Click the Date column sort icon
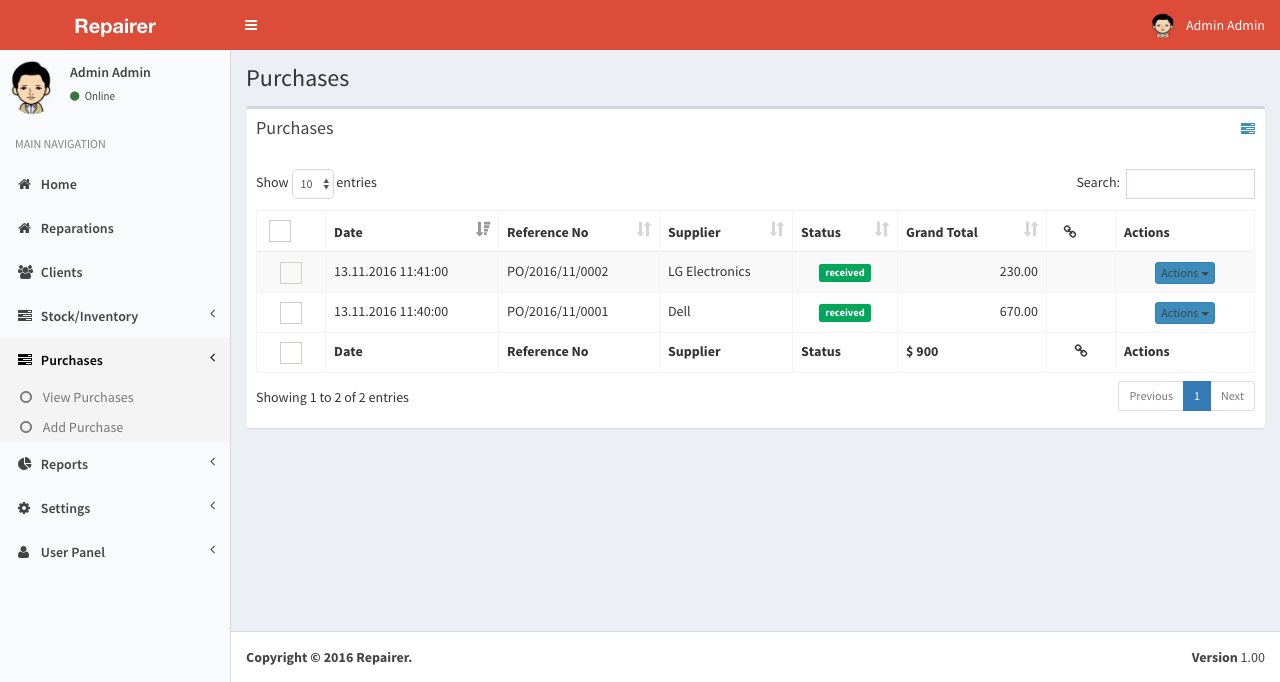The height and width of the screenshot is (682, 1280). pyautogui.click(x=483, y=230)
